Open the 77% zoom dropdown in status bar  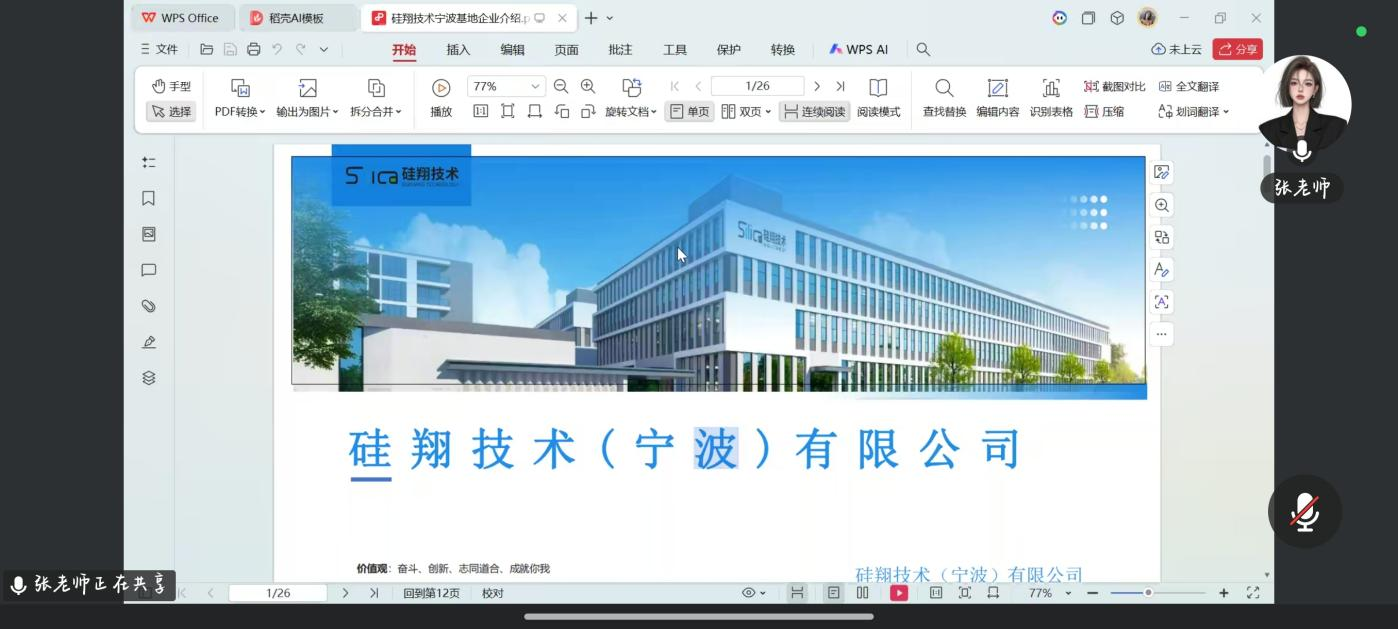(1050, 593)
